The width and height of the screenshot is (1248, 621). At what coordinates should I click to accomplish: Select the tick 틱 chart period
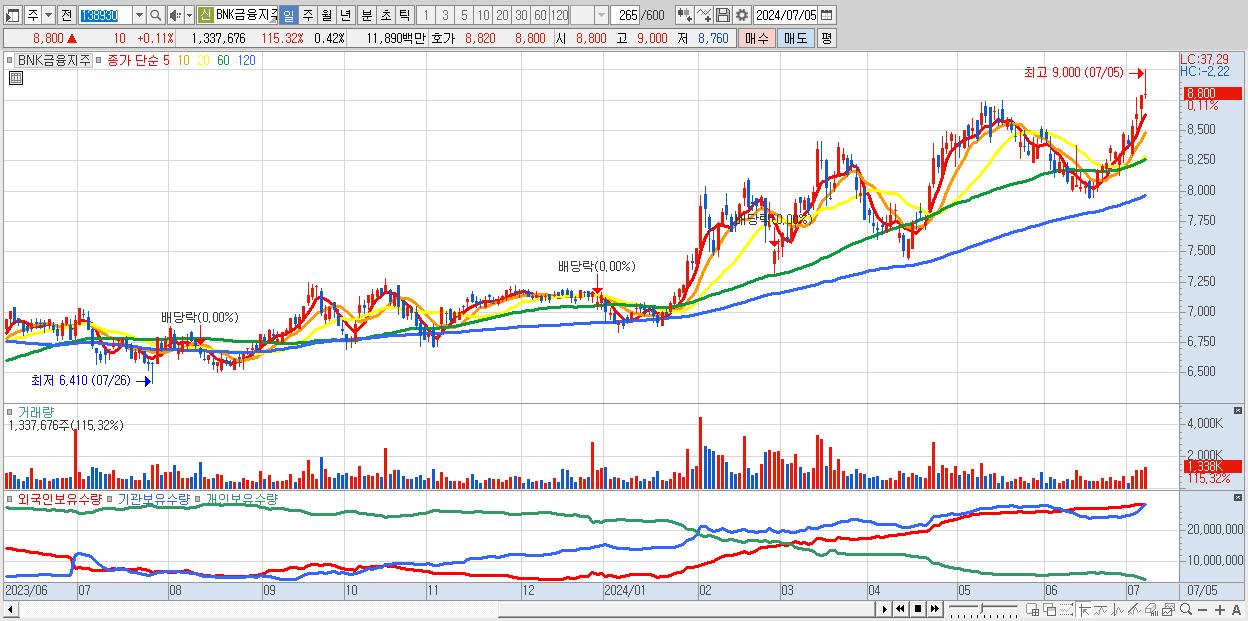(x=404, y=15)
